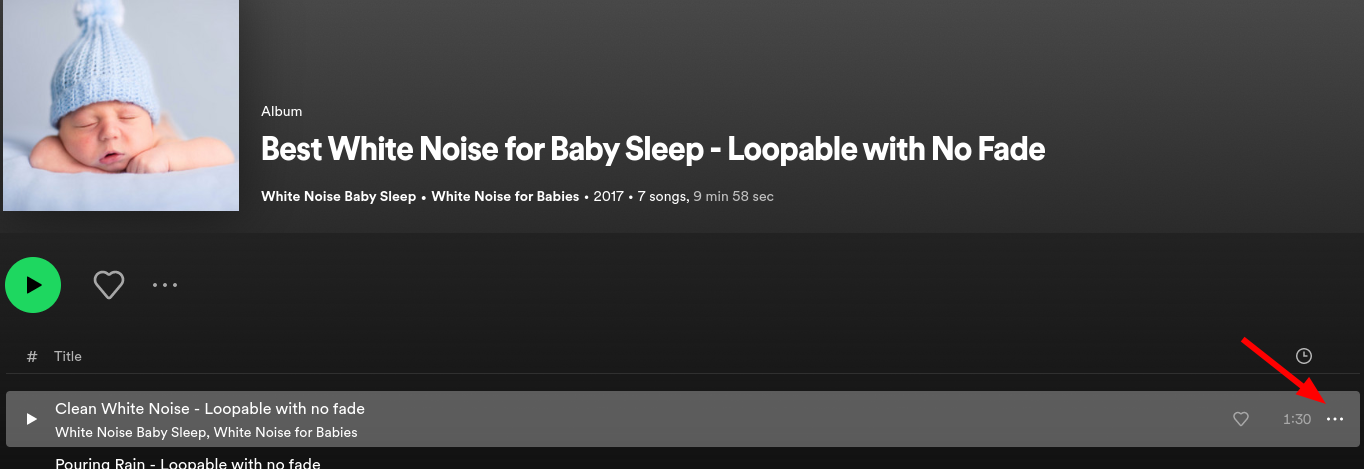
Task: Save the album with the large heart icon
Action: [x=108, y=285]
